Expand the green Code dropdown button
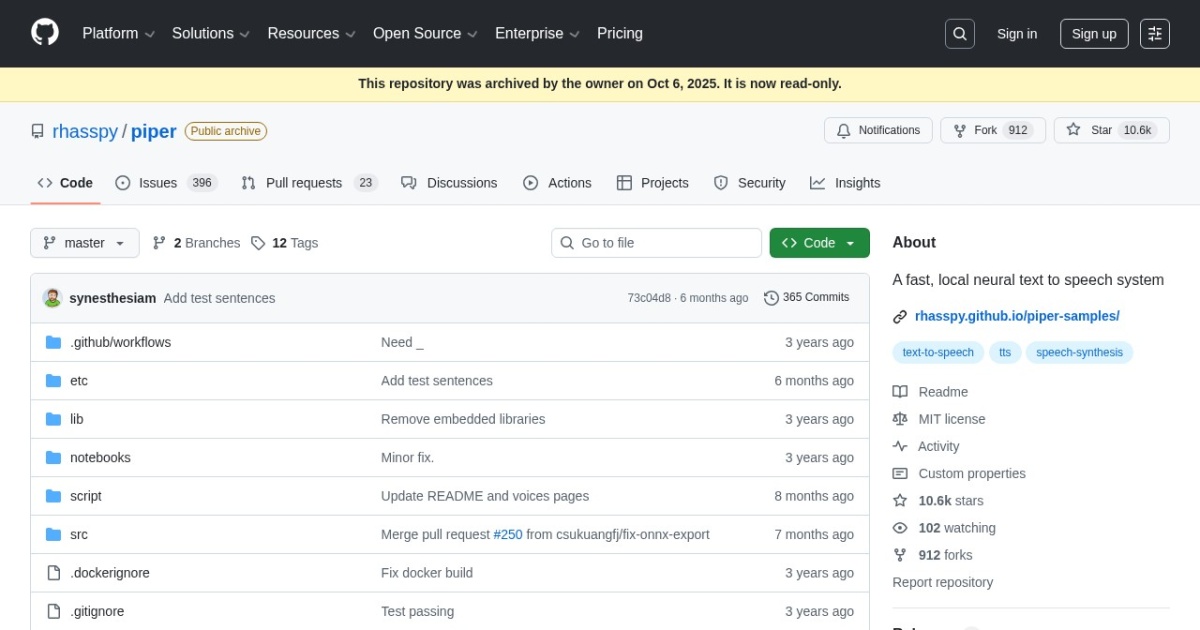This screenshot has width=1200, height=630. [x=819, y=243]
